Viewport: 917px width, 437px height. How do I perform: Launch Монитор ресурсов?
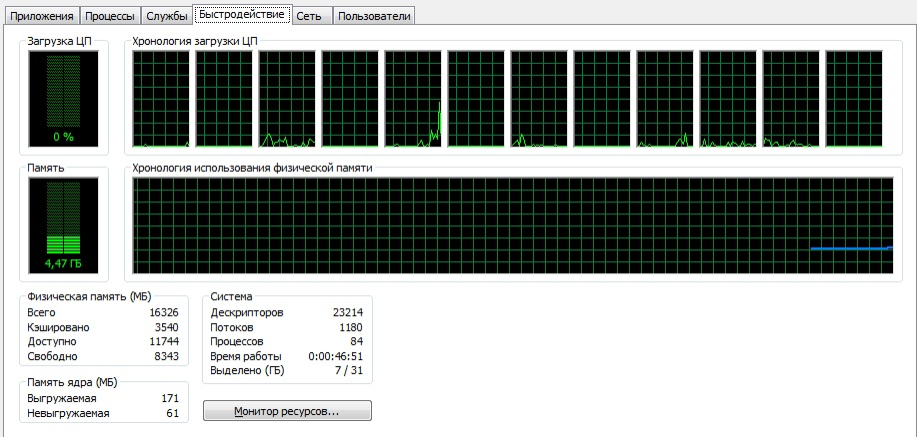[x=287, y=411]
